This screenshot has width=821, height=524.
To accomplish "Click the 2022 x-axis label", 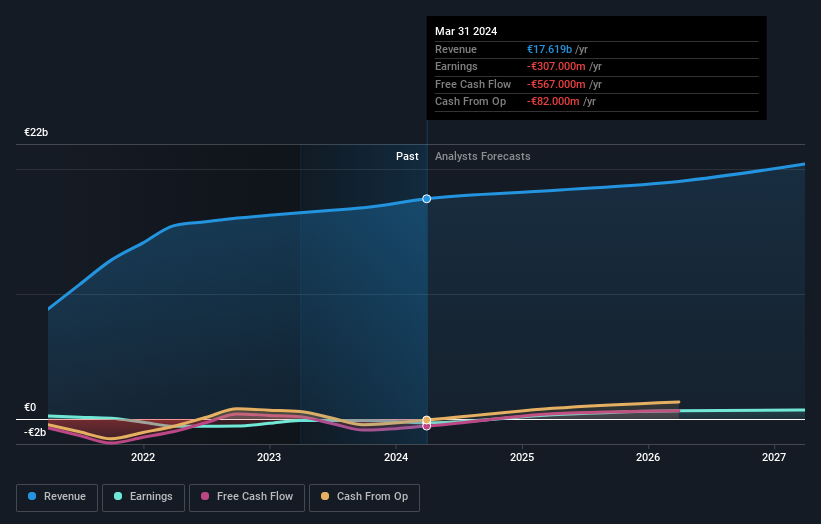I will [143, 458].
